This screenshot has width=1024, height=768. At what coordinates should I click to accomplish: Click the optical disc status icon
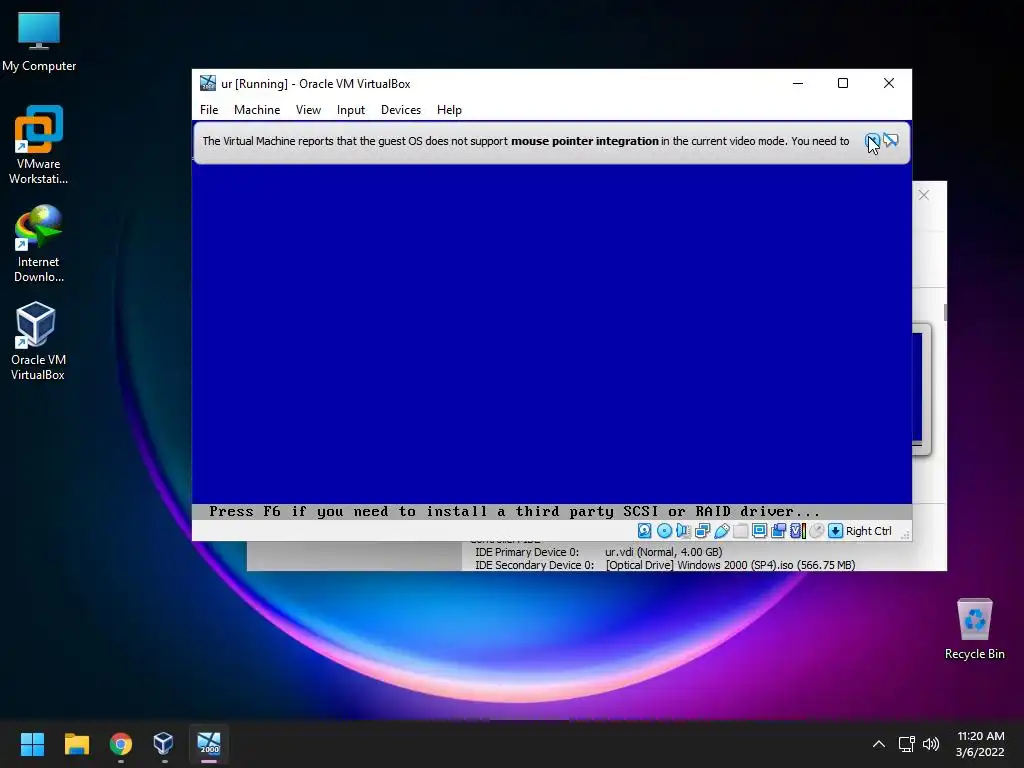664,531
